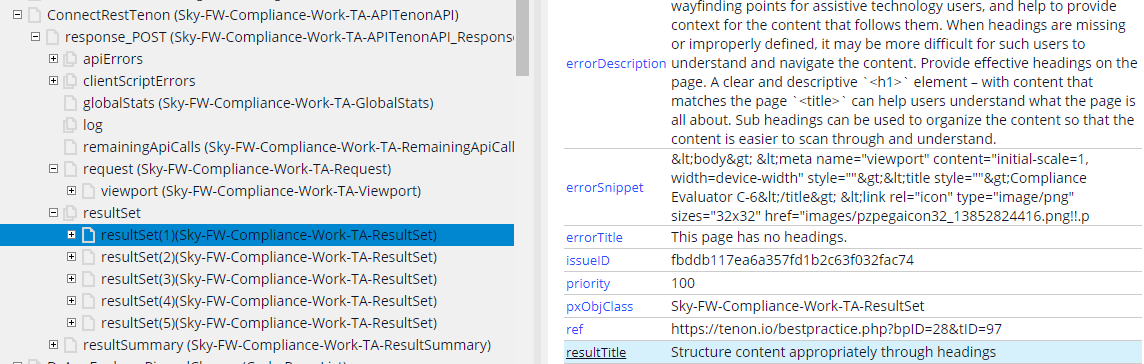Collapse the resultSet tree node
The width and height of the screenshot is (1144, 364).
[53, 213]
